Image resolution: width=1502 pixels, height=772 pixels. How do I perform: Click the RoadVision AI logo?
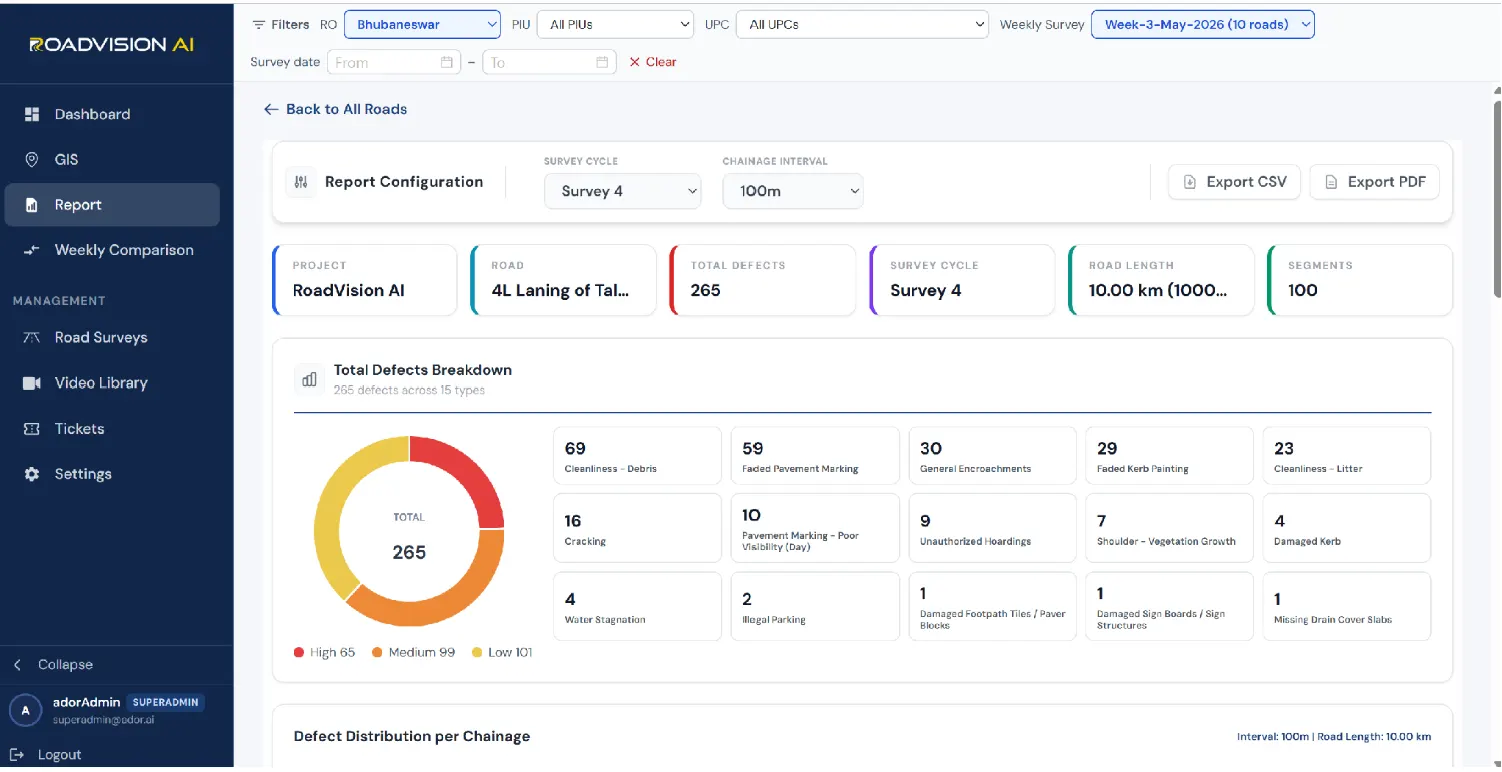tap(112, 44)
